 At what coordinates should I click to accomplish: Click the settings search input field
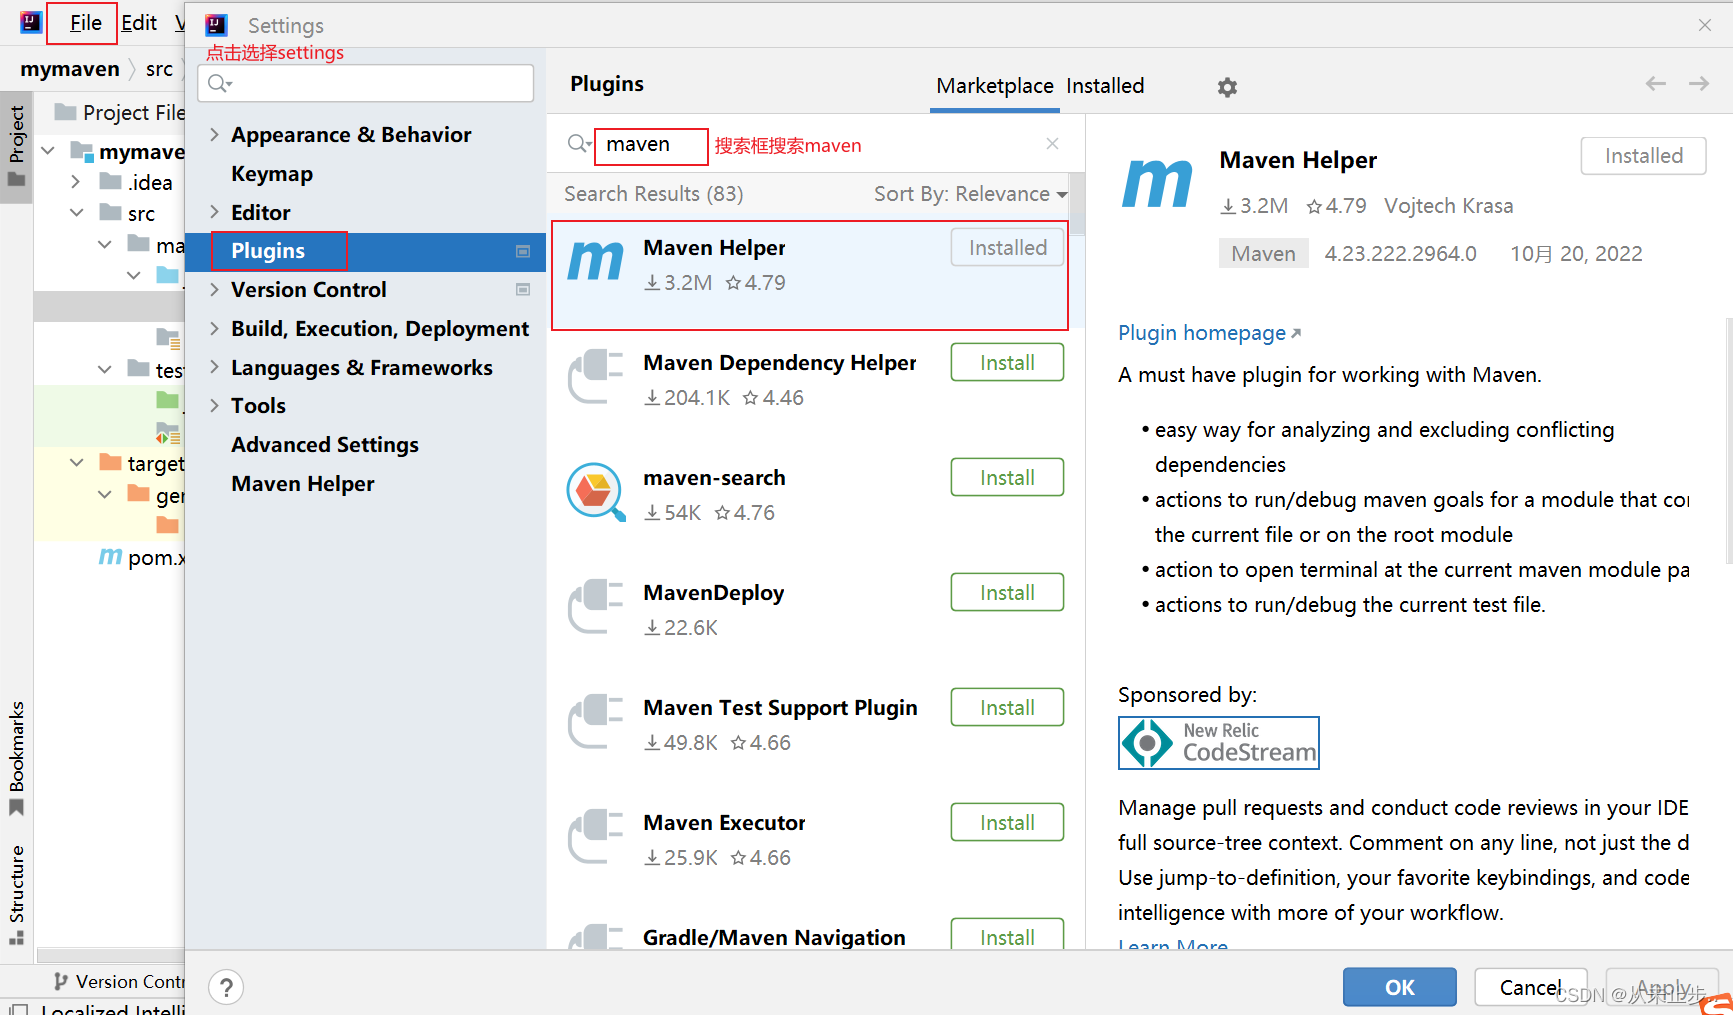(366, 83)
